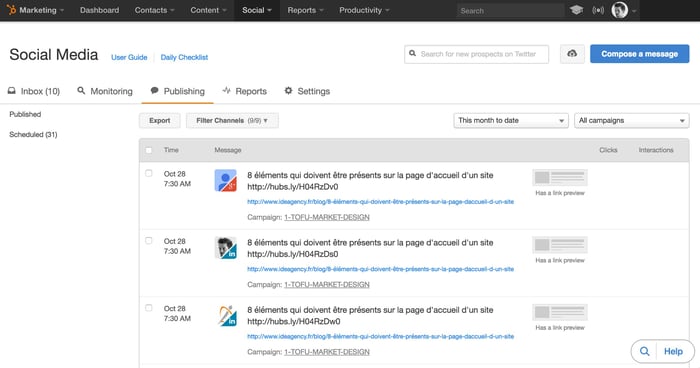Expand the Contacts menu
The height and width of the screenshot is (368, 700).
click(x=154, y=10)
